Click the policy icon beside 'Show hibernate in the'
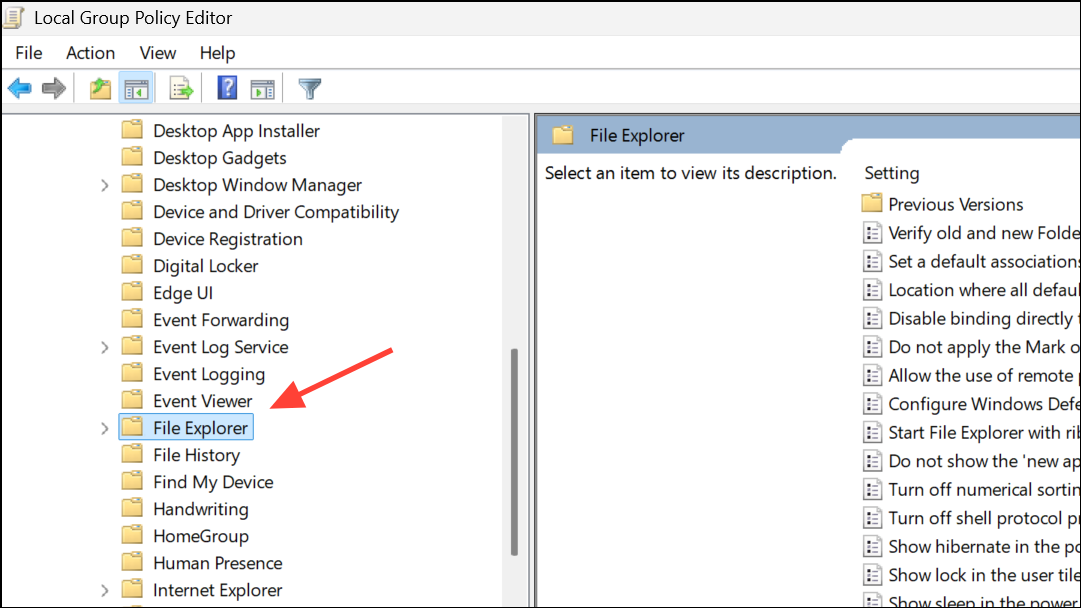 click(872, 547)
